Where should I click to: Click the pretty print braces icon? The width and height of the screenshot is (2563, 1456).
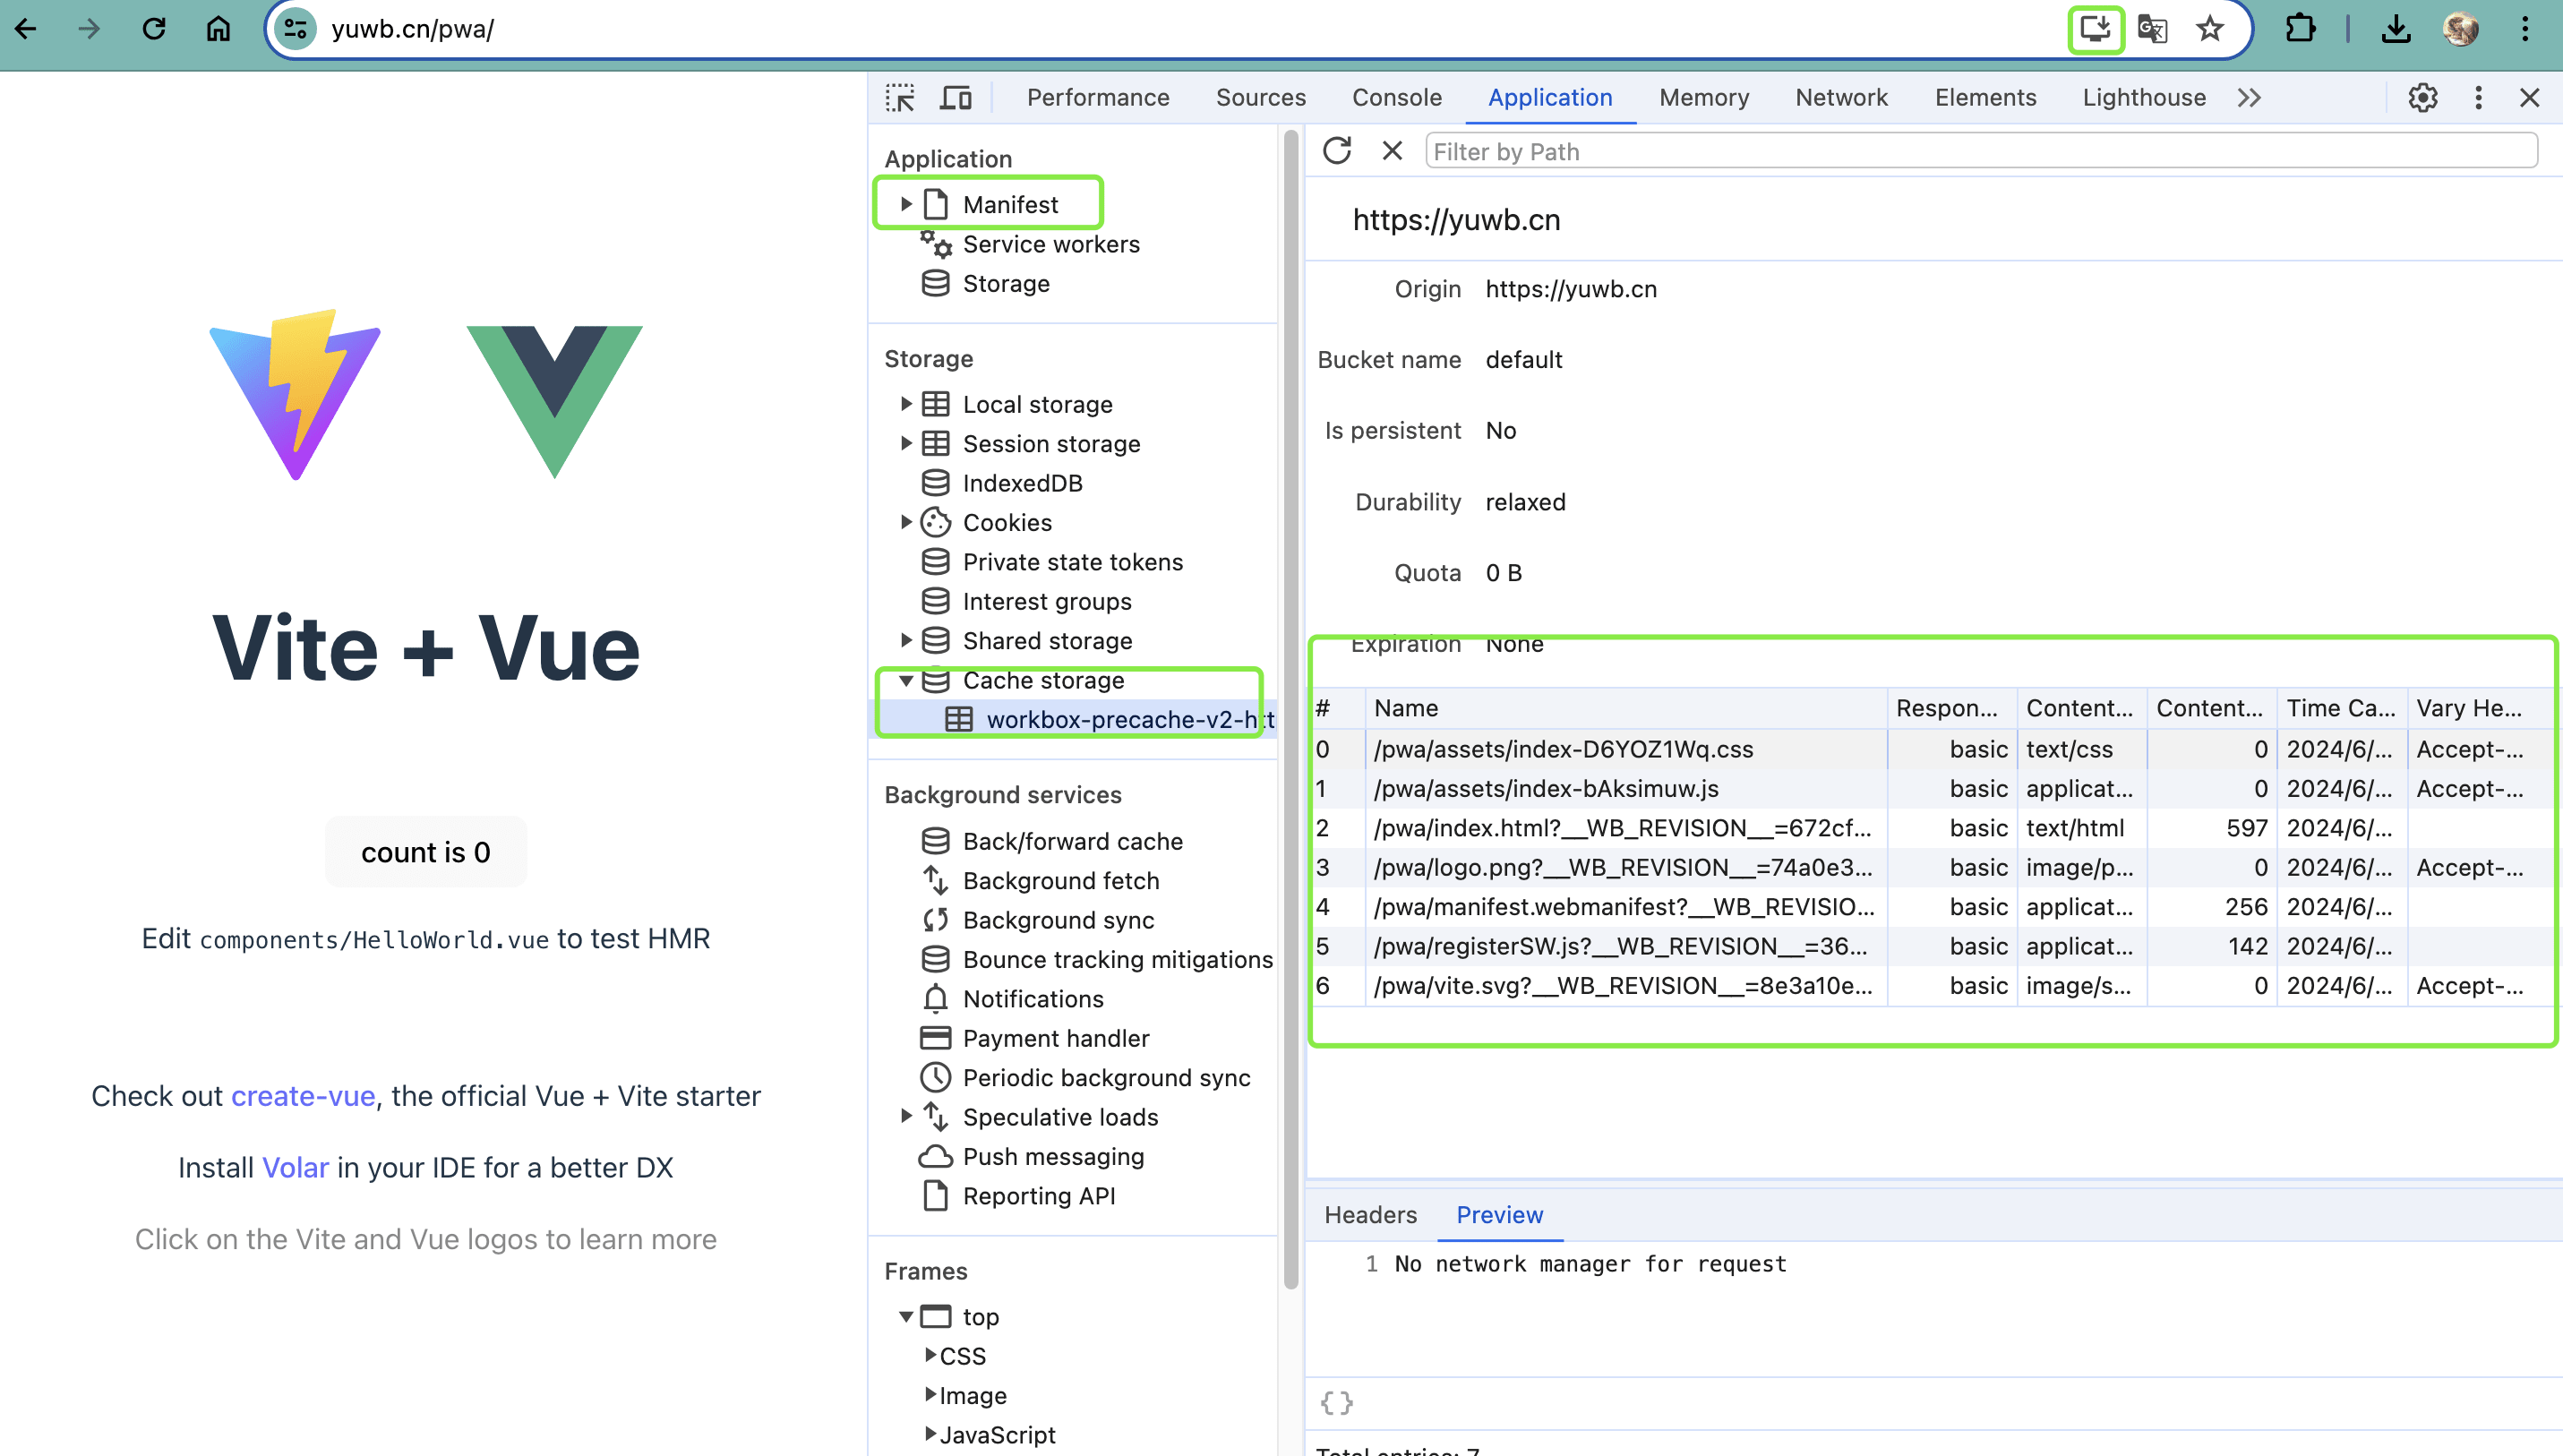pos(1337,1402)
